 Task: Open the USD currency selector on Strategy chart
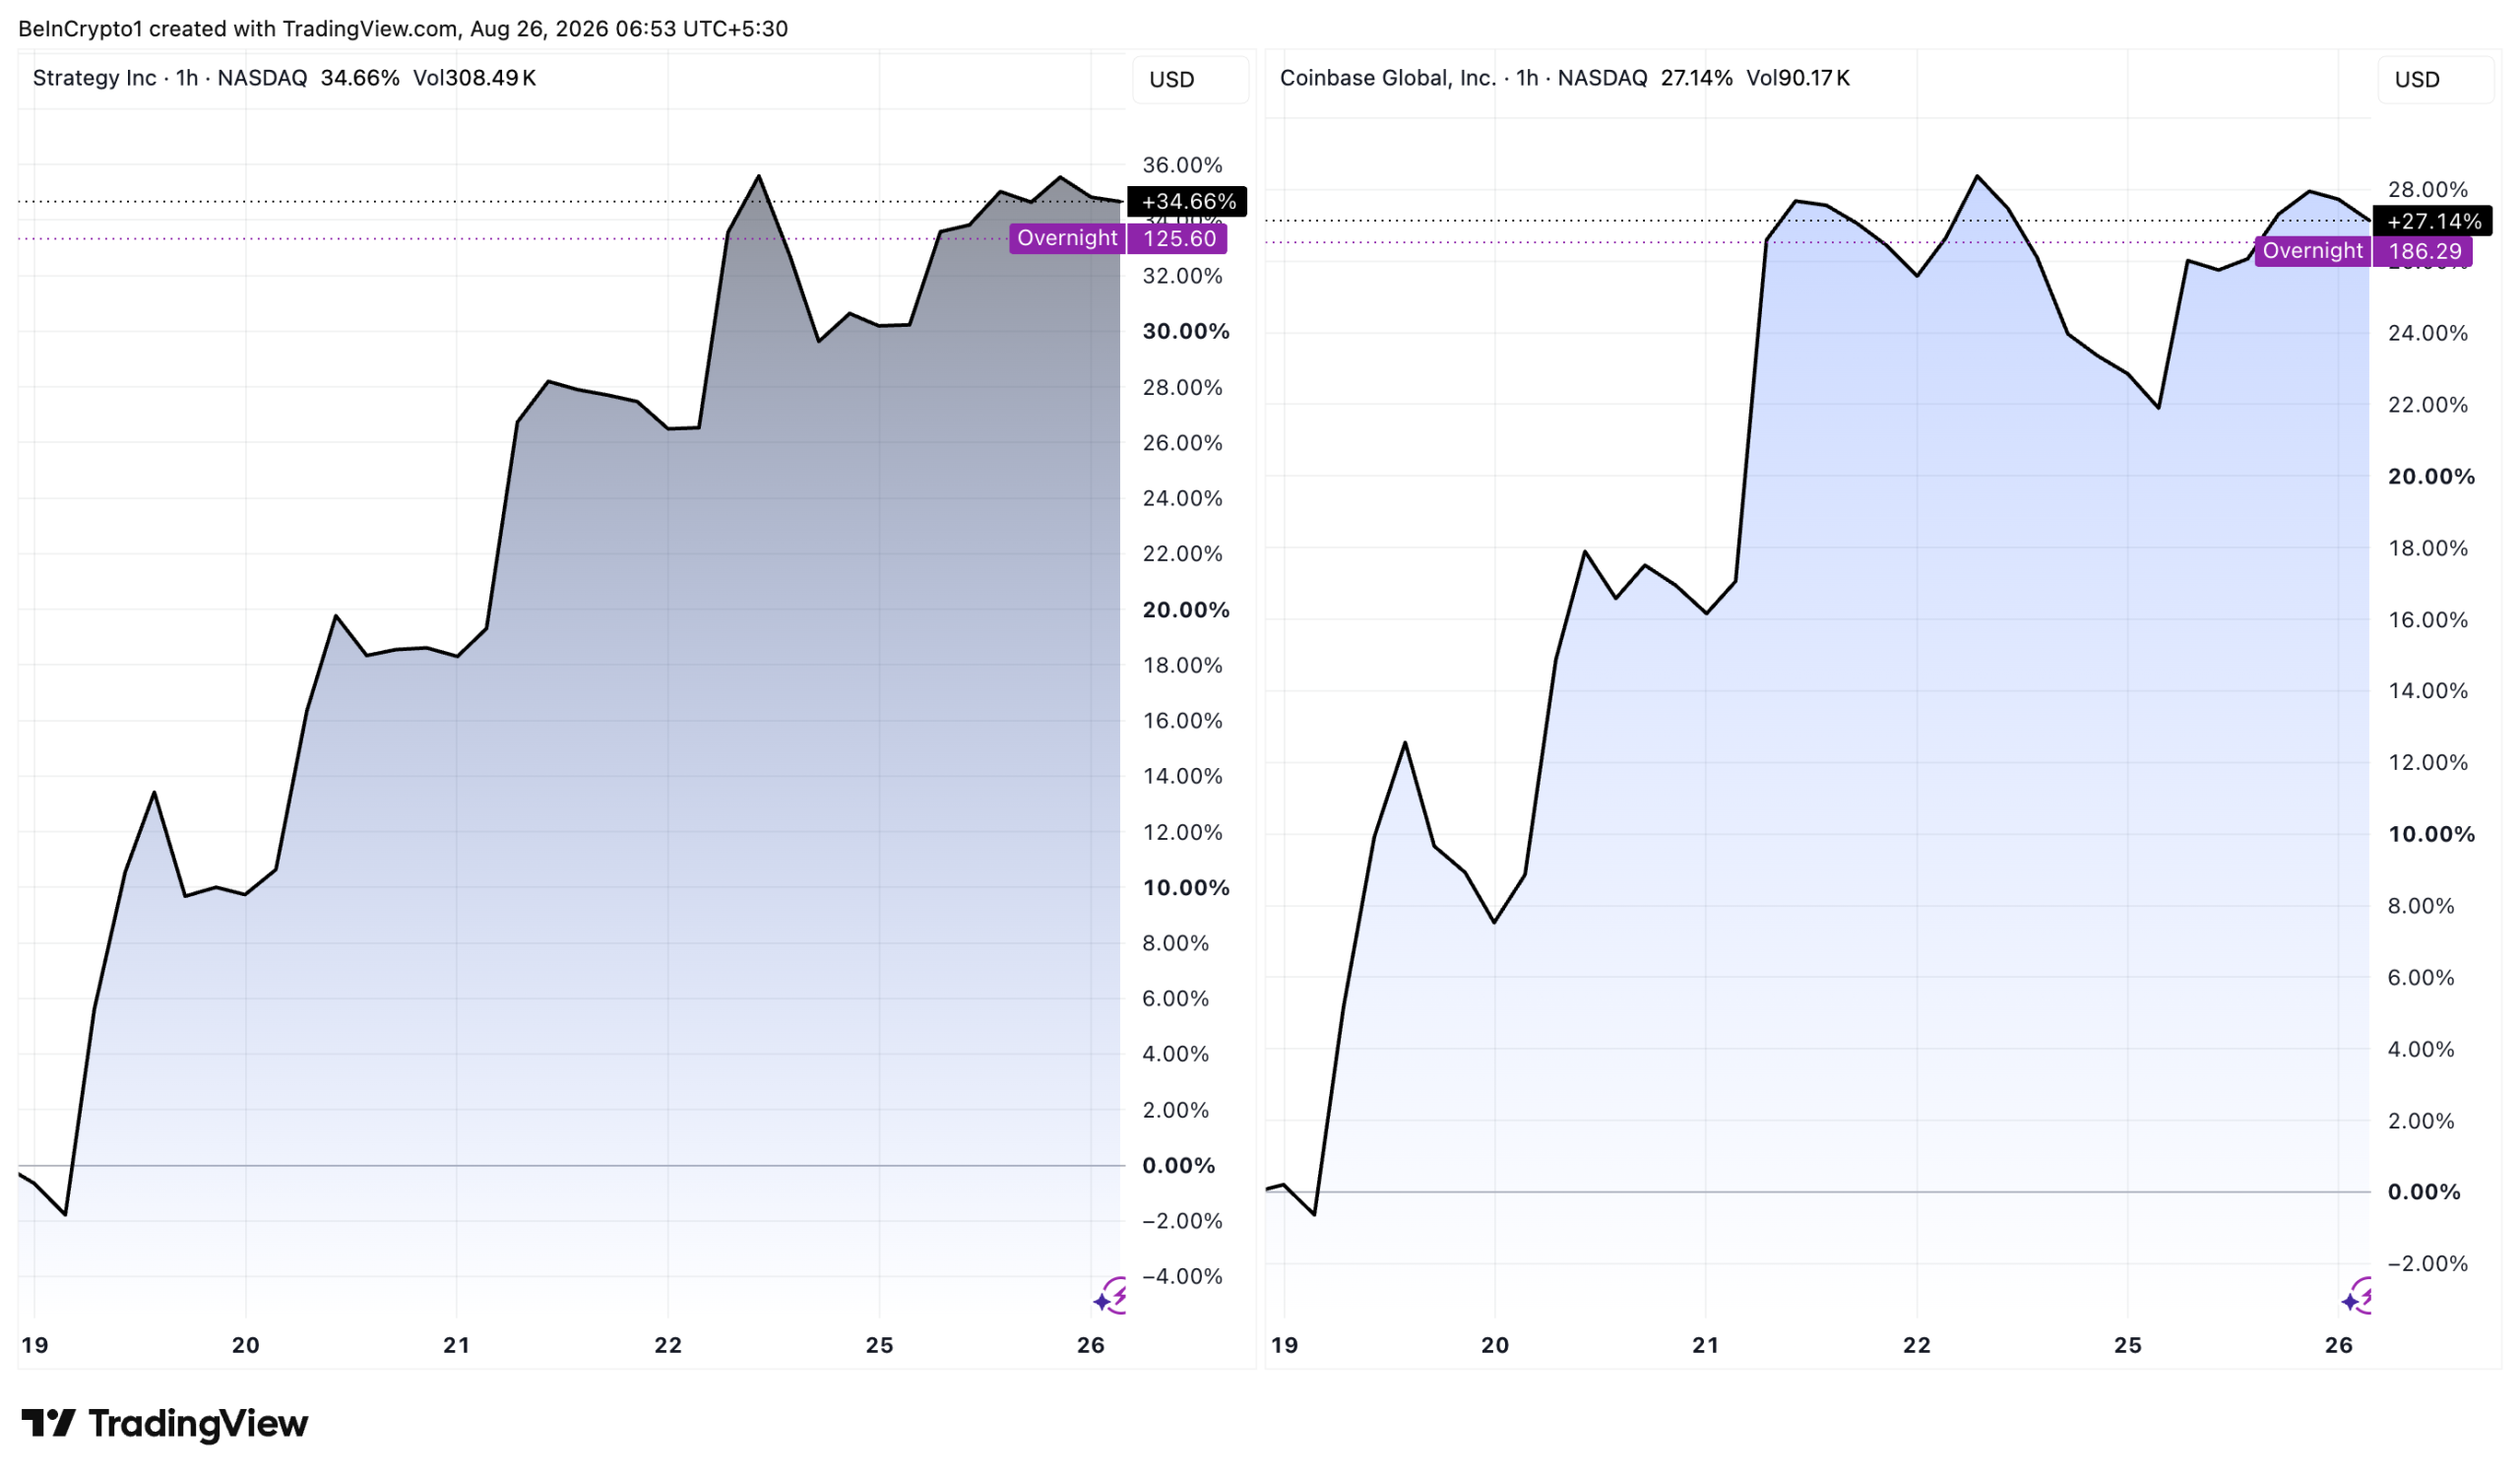pos(1189,79)
